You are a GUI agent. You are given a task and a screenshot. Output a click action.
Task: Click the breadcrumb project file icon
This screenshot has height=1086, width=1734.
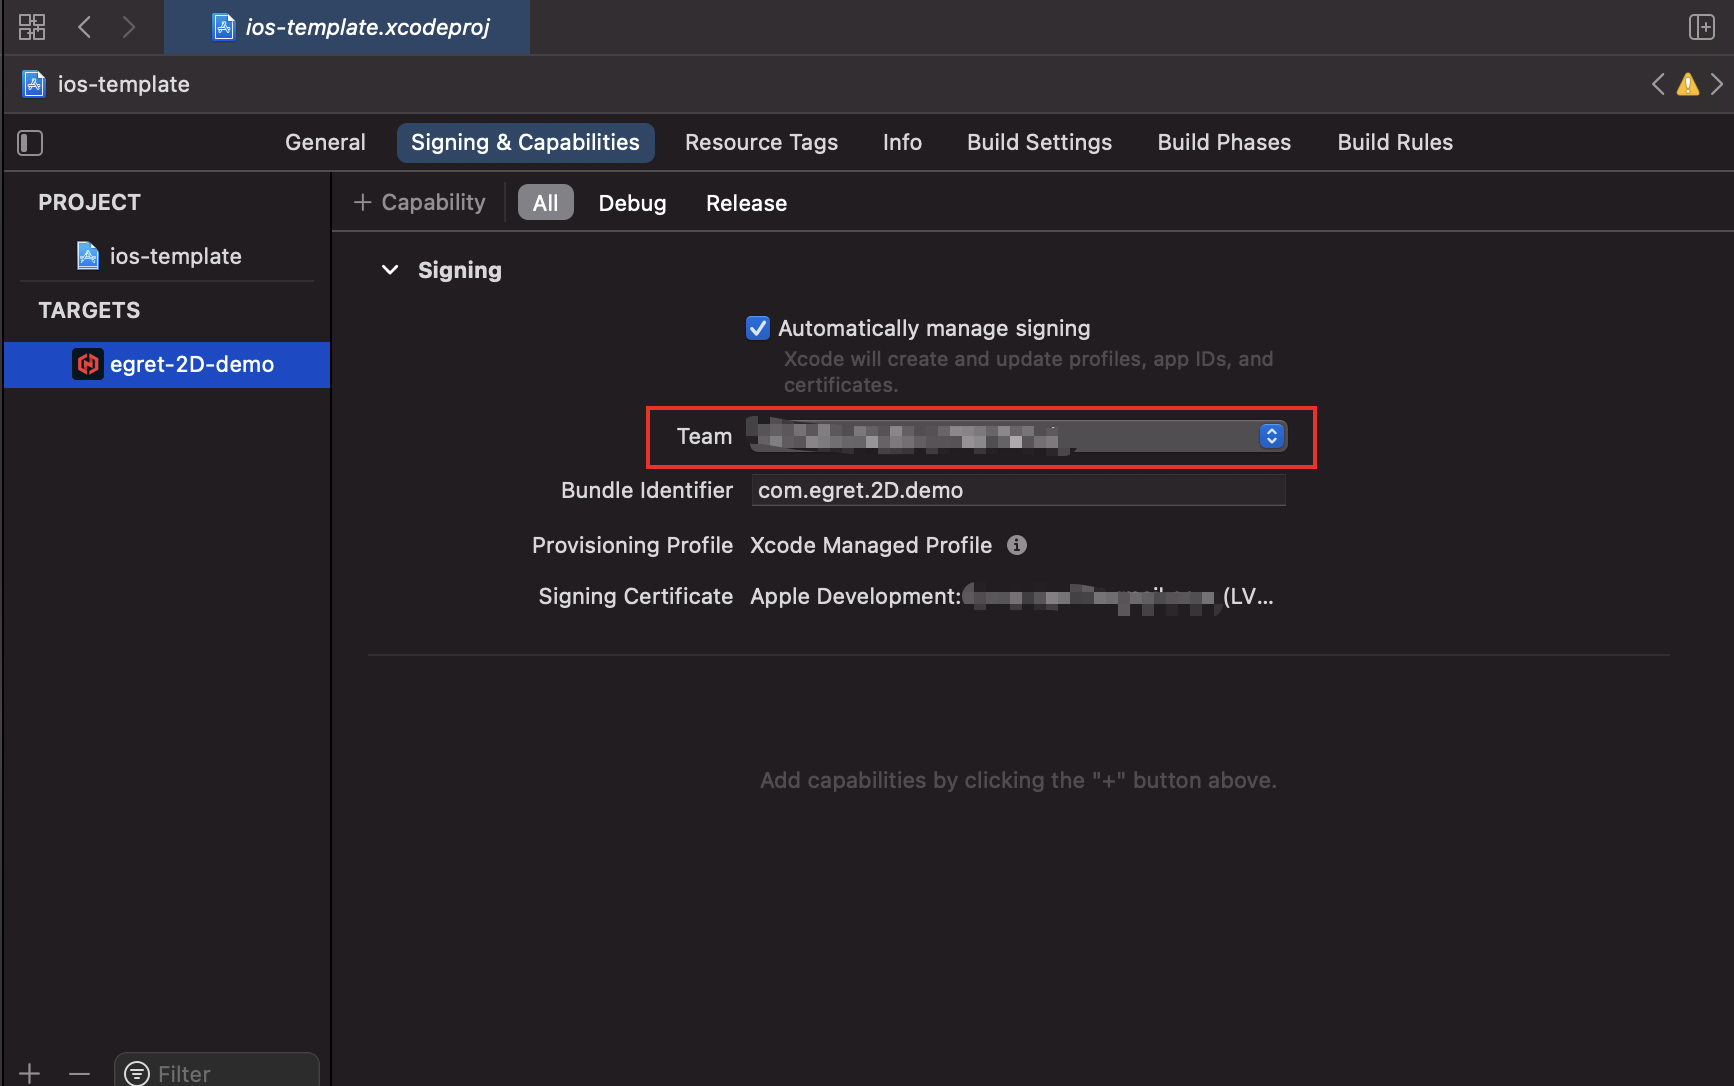(x=34, y=84)
